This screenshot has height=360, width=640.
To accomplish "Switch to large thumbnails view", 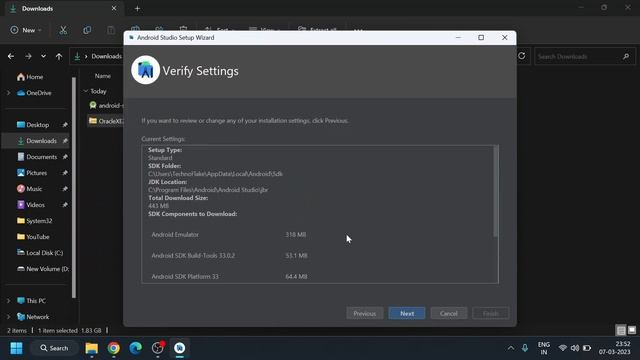I will [x=631, y=330].
